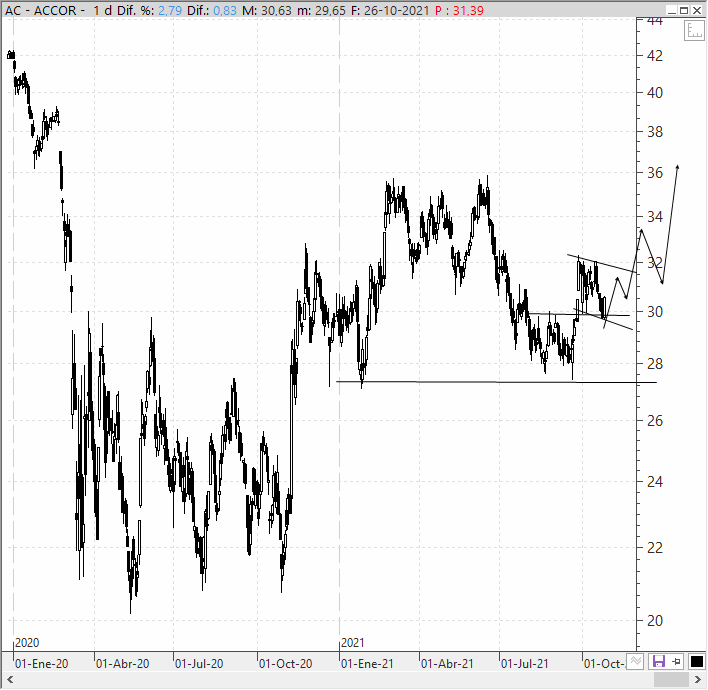
Task: Click the red price value 31,39
Action: [468, 10]
